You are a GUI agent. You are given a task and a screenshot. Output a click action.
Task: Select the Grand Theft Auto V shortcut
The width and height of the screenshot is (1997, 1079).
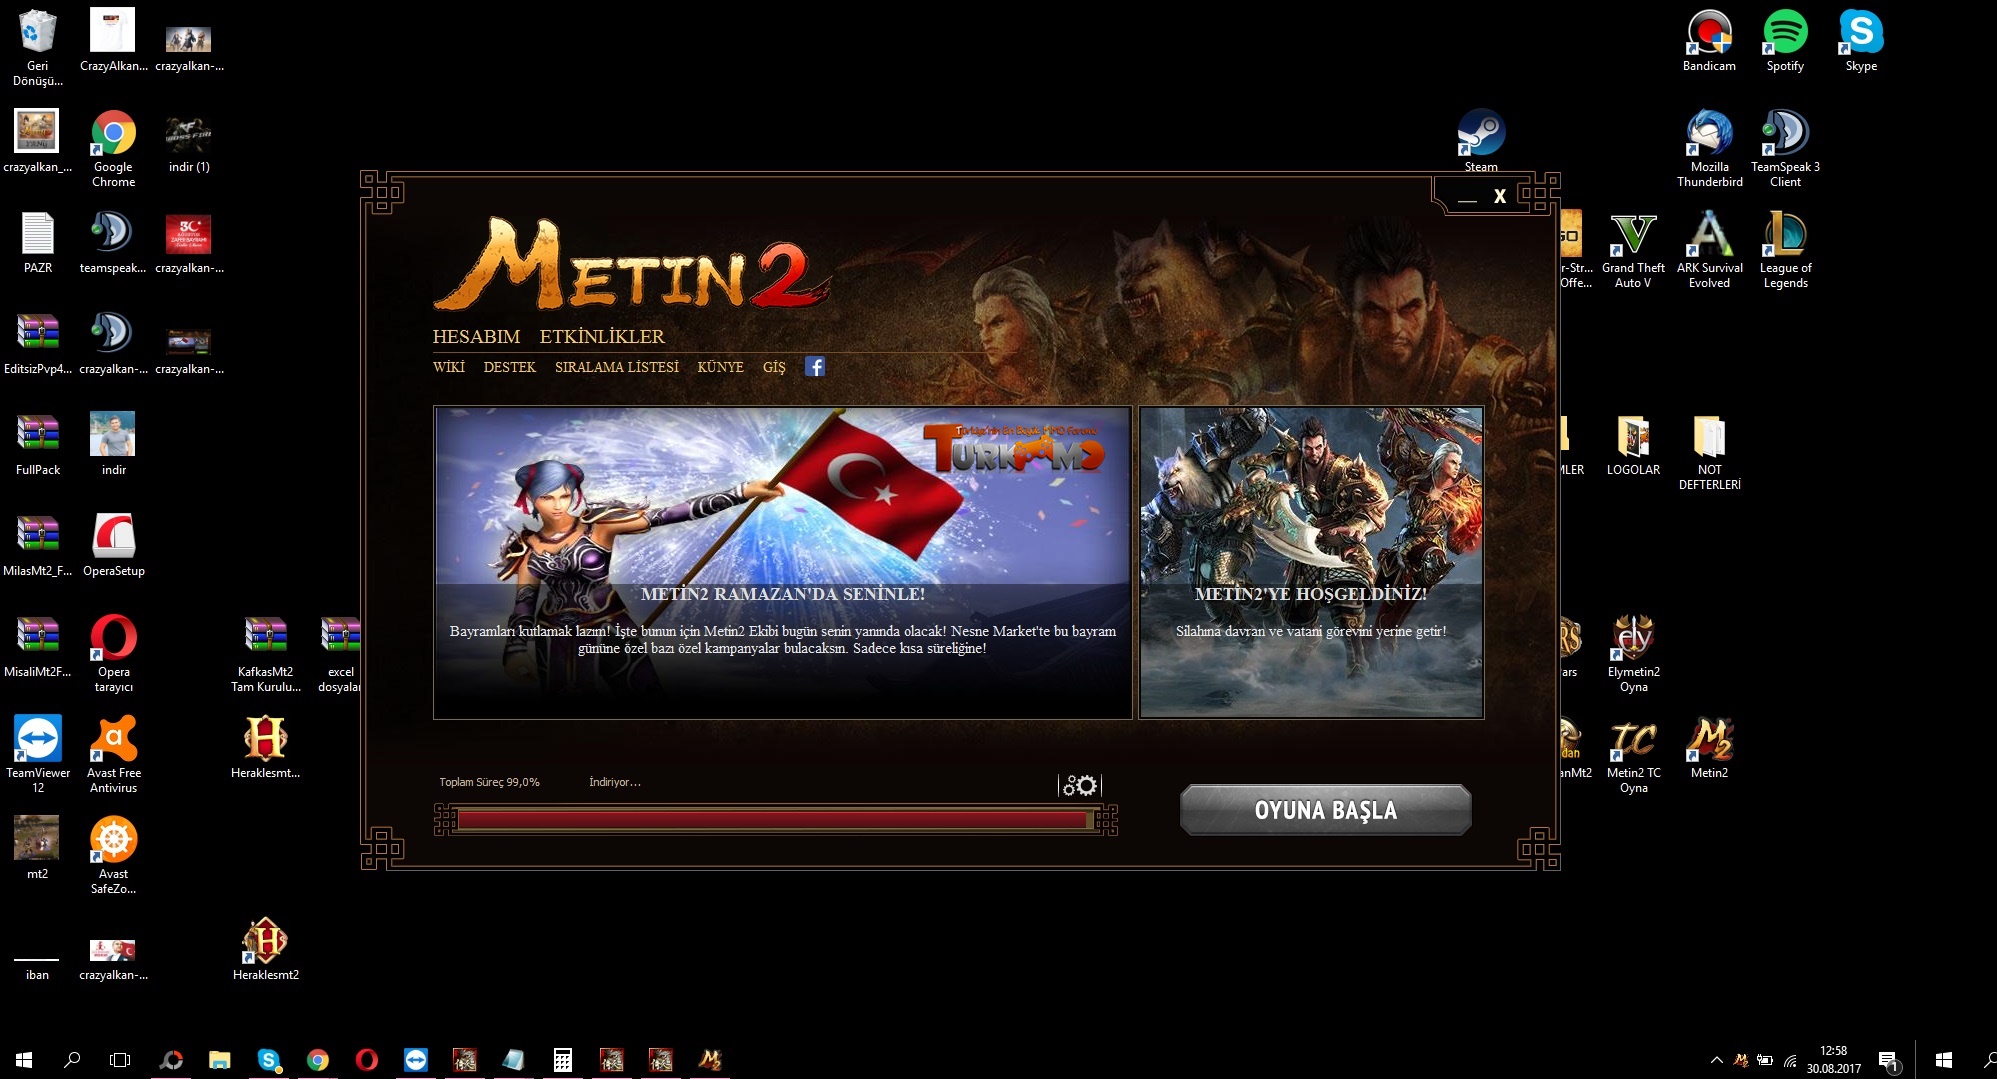coord(1633,249)
